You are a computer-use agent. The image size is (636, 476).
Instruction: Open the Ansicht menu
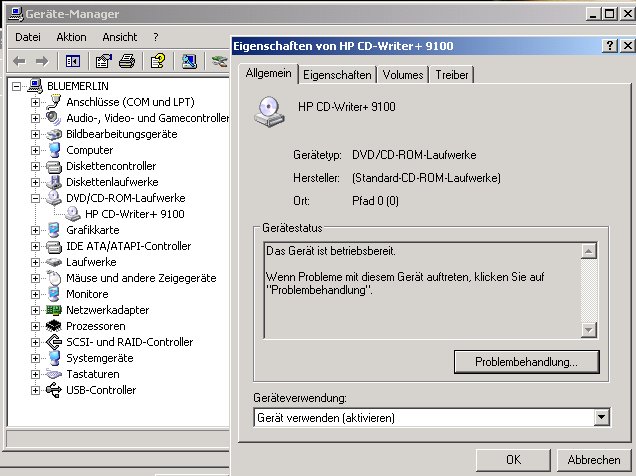coord(120,37)
